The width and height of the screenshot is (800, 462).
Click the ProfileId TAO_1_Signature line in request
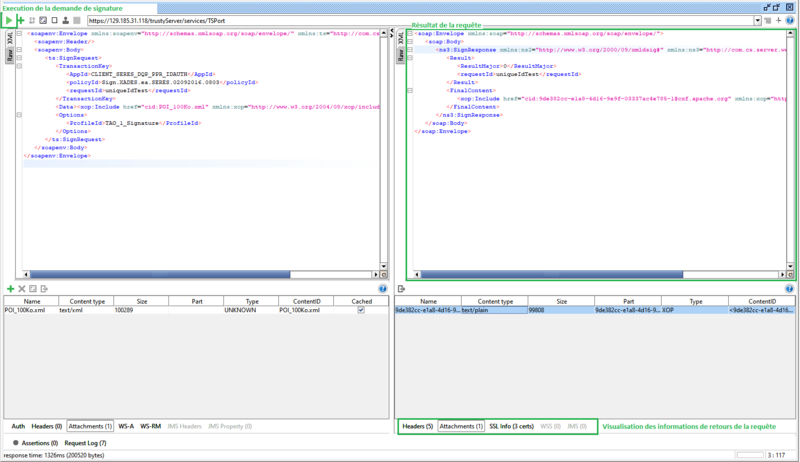tap(134, 123)
